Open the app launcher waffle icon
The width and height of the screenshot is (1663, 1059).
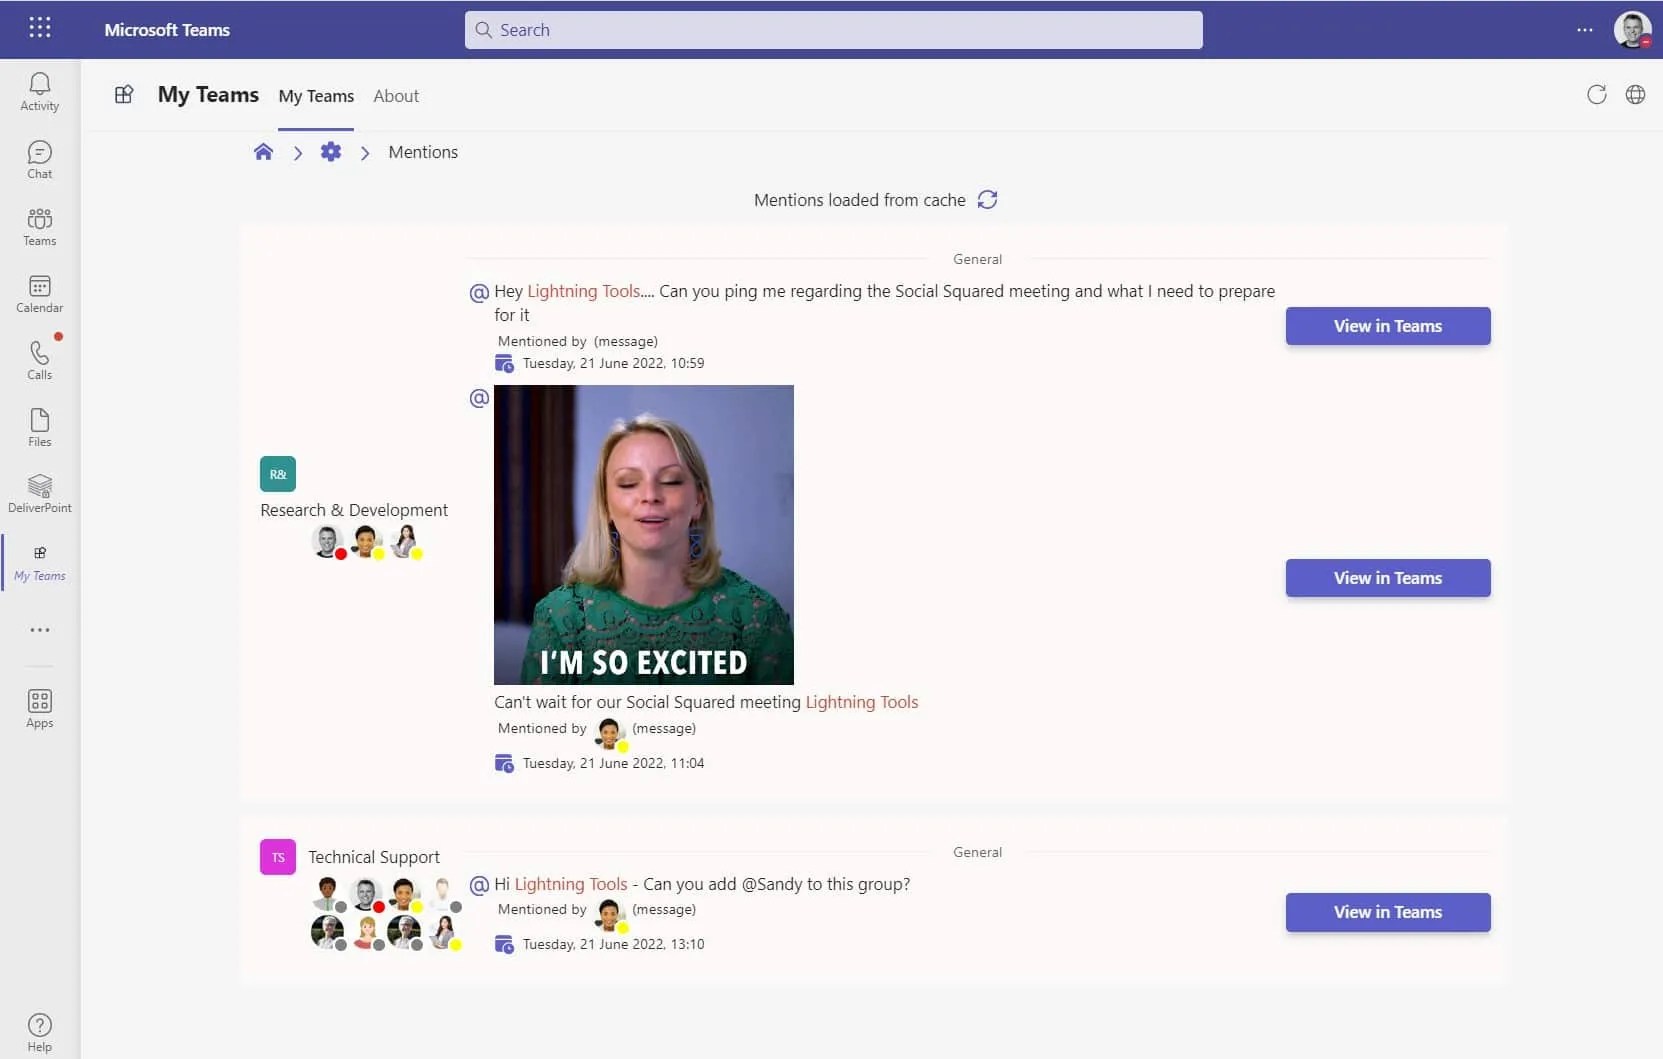pyautogui.click(x=40, y=28)
